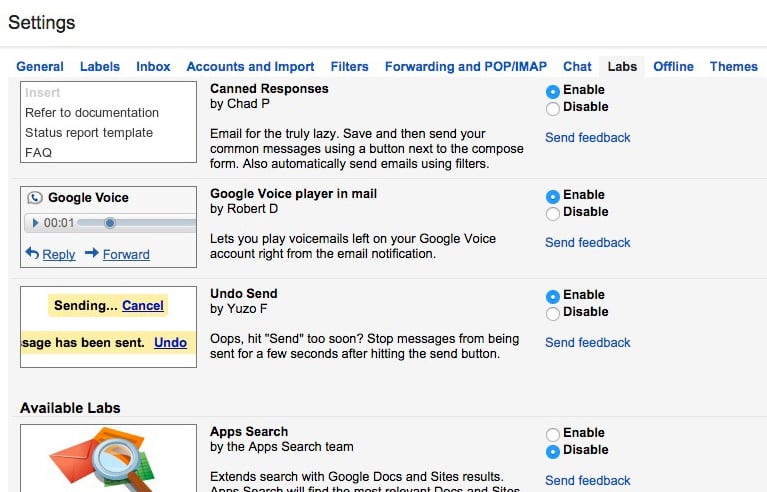Viewport: 767px width, 492px height.
Task: Switch to the Labels tab
Action: [x=100, y=67]
